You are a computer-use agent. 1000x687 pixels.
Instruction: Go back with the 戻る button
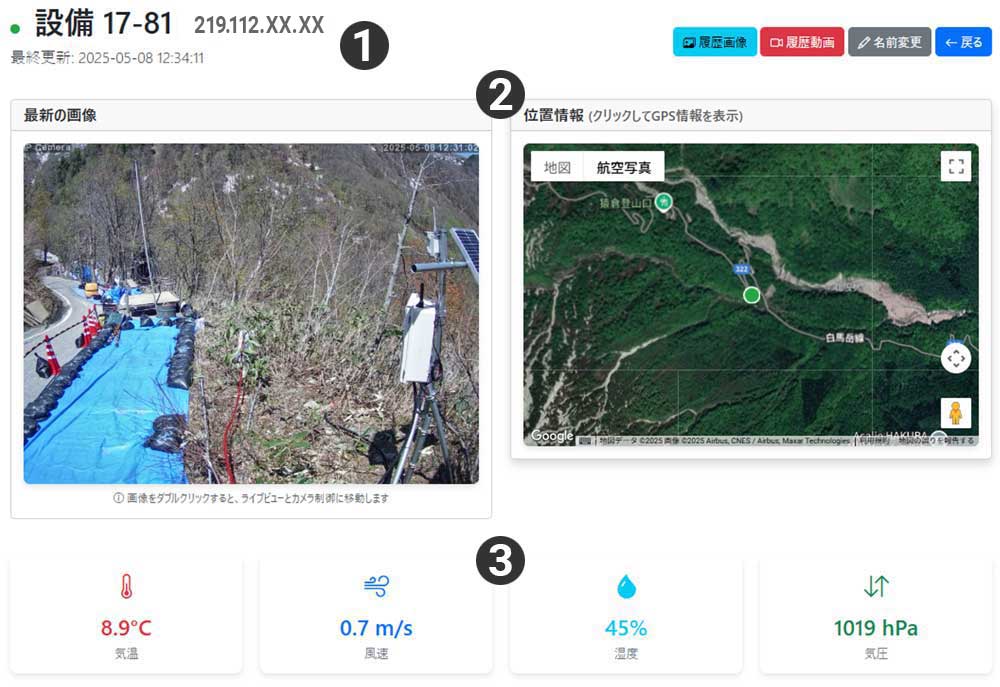(x=963, y=42)
